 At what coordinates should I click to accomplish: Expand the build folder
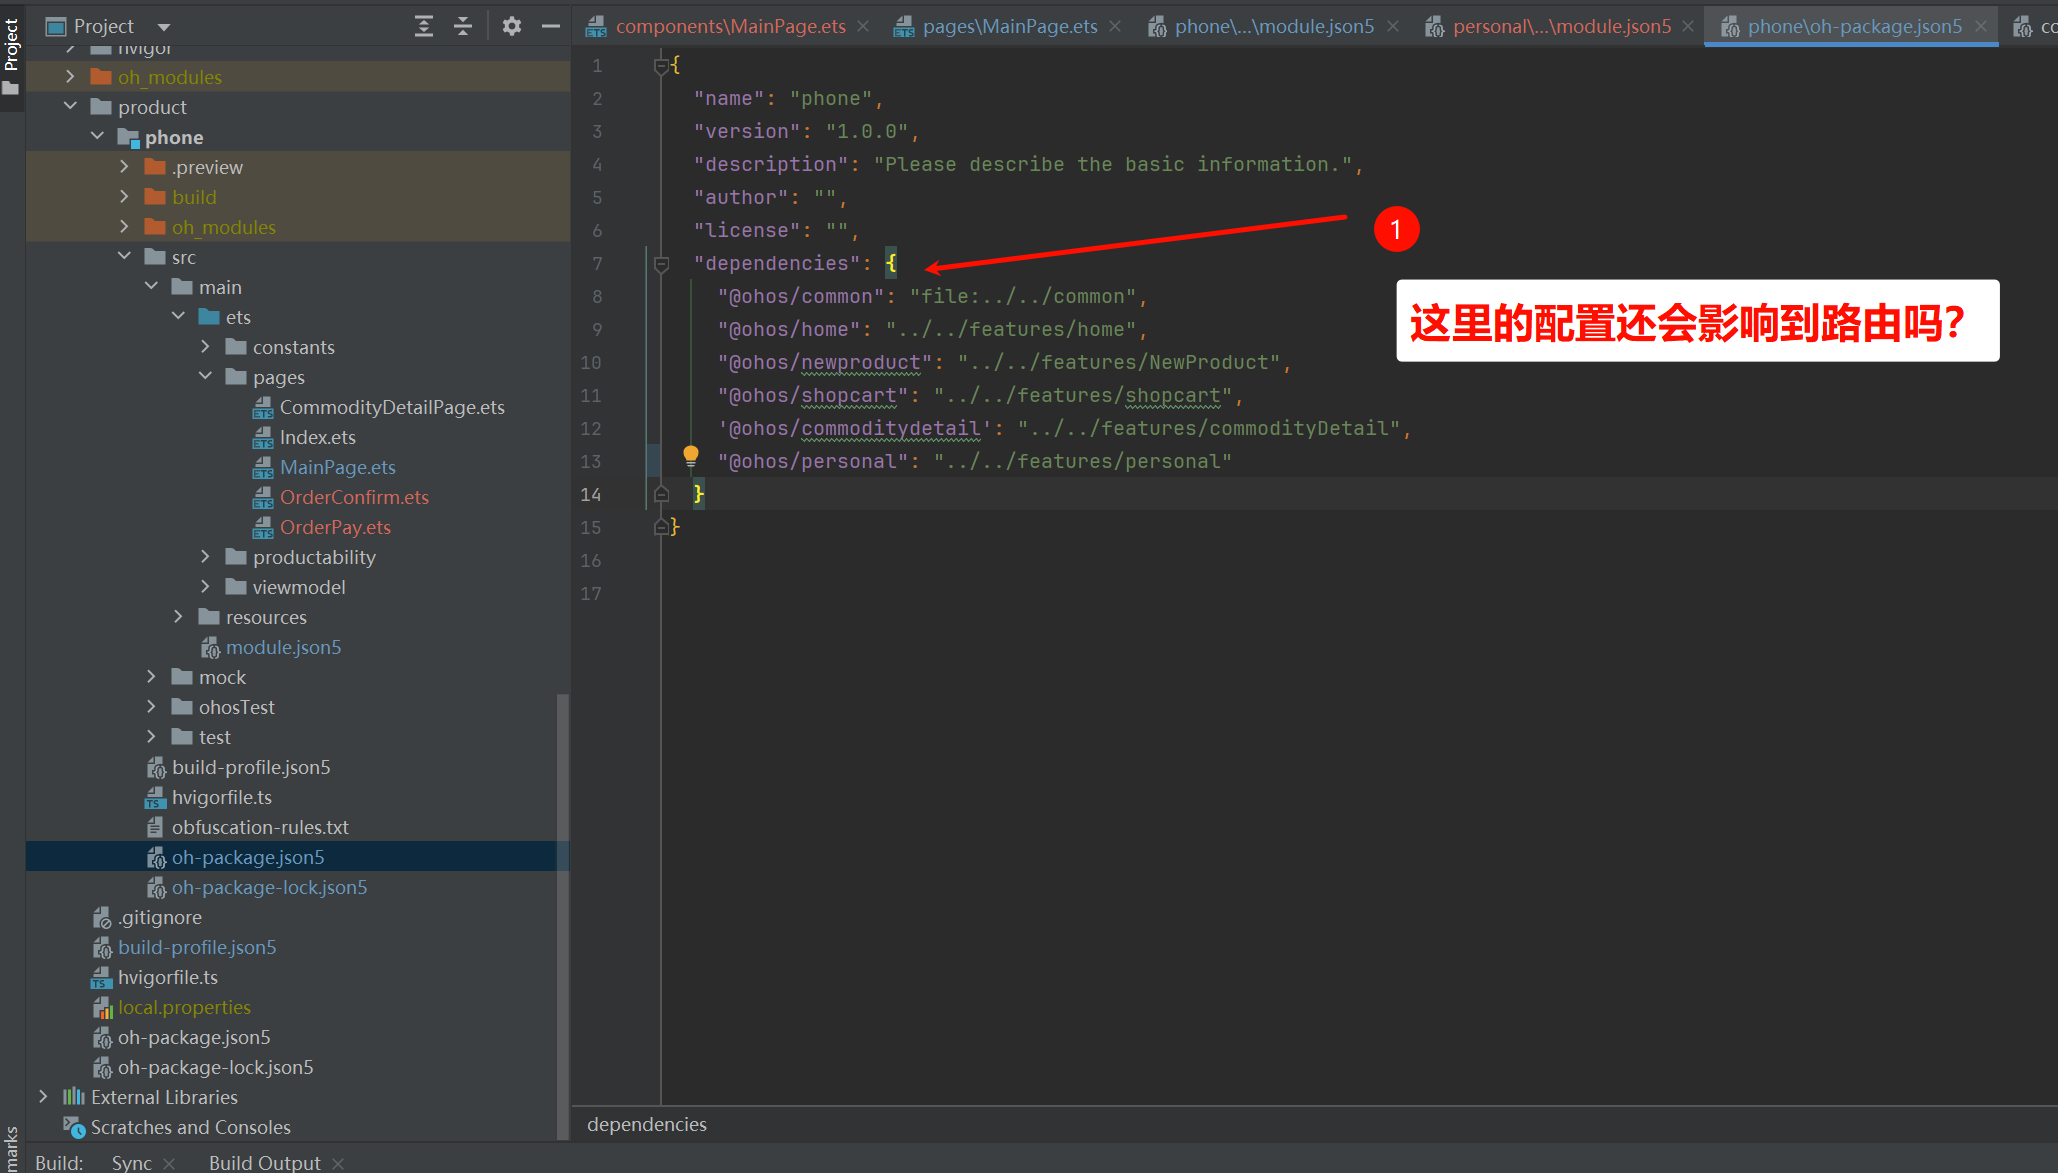(124, 196)
